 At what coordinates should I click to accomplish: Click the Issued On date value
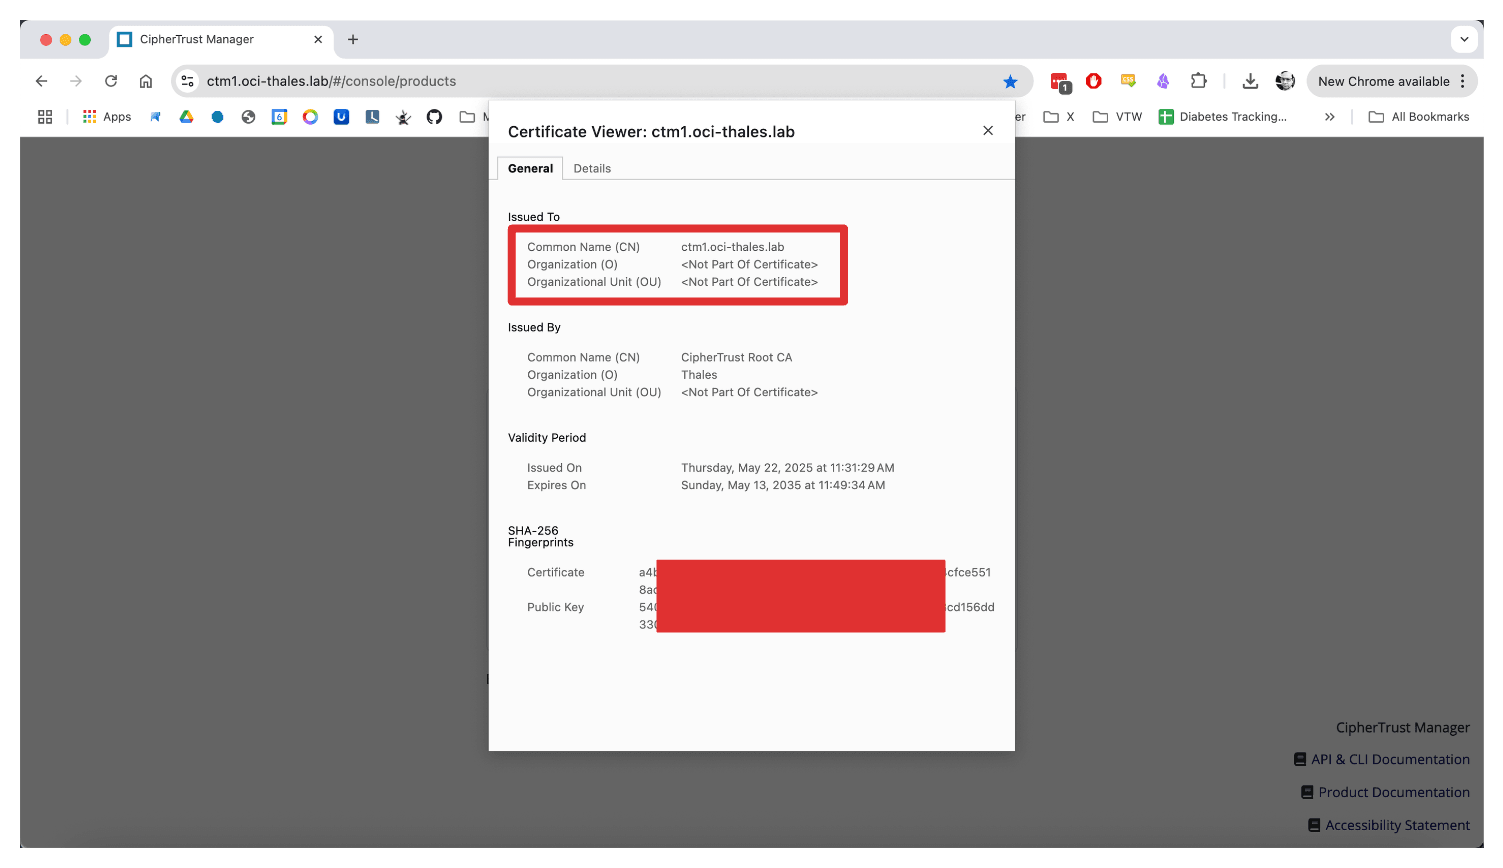point(788,468)
